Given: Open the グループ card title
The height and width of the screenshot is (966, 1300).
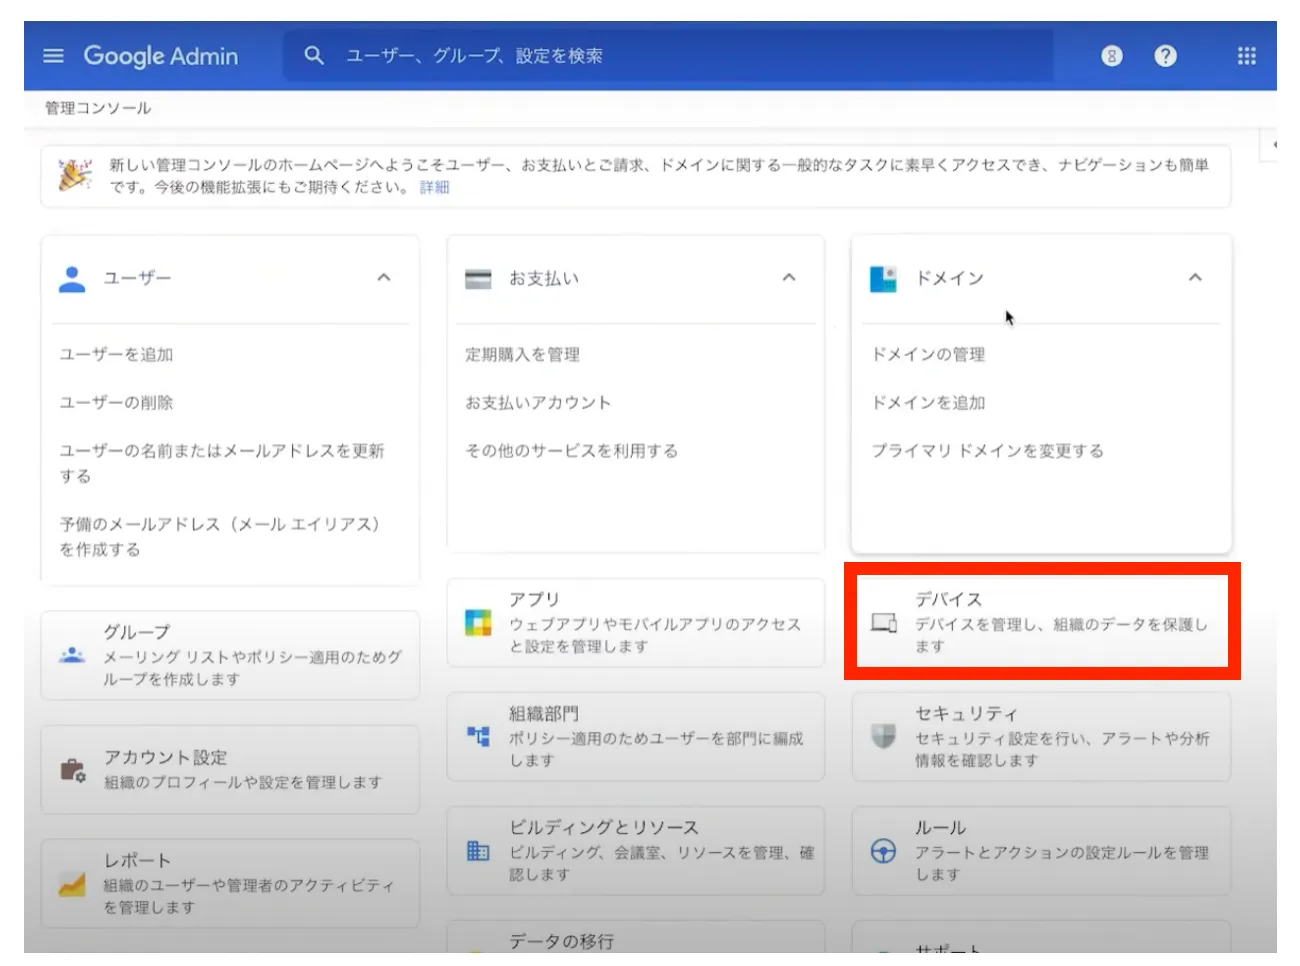Looking at the screenshot, I should coord(137,632).
